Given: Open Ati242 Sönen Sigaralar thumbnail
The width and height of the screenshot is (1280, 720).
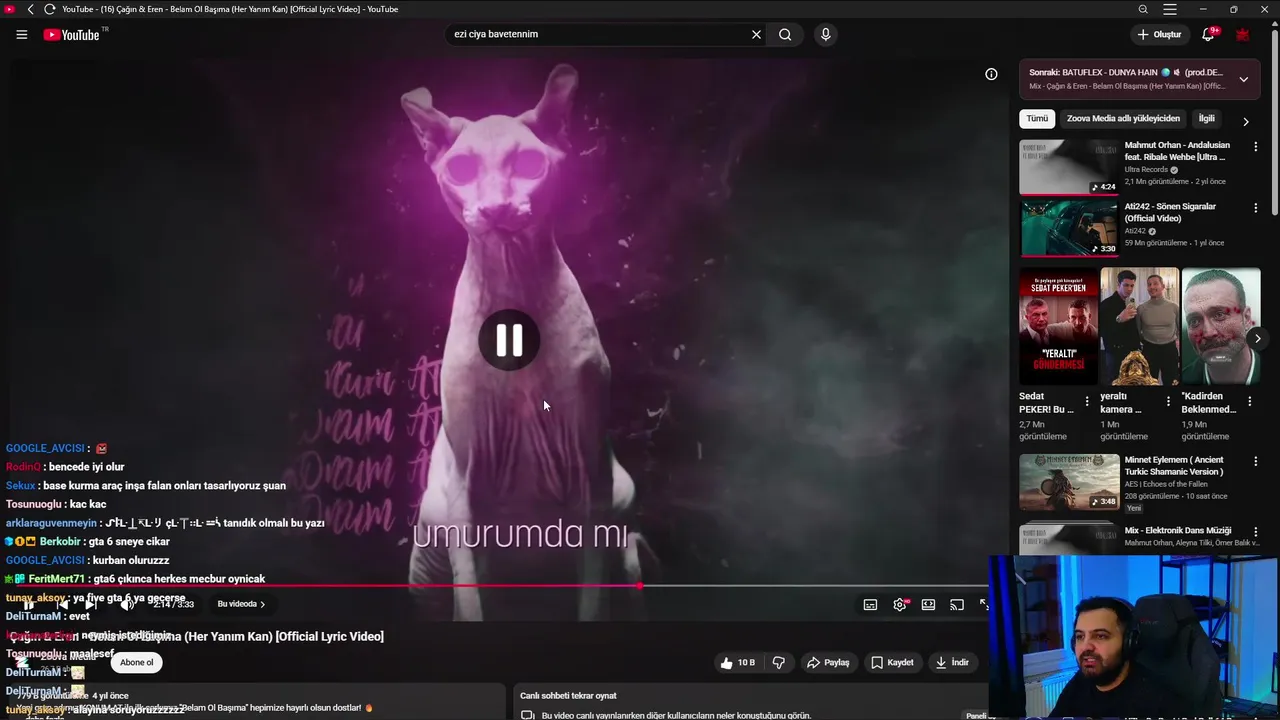Looking at the screenshot, I should [x=1069, y=228].
